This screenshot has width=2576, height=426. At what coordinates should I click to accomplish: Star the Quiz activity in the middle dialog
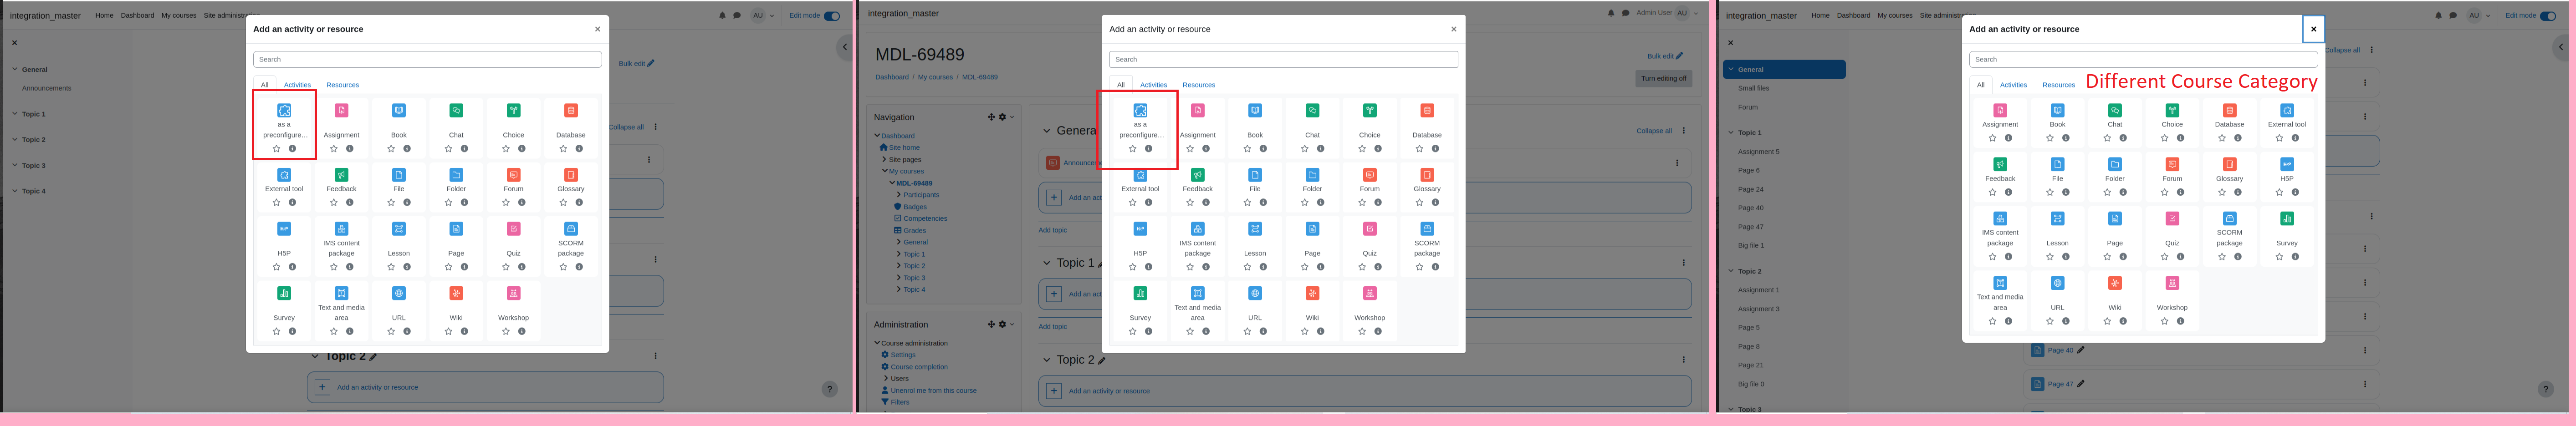coord(1362,267)
